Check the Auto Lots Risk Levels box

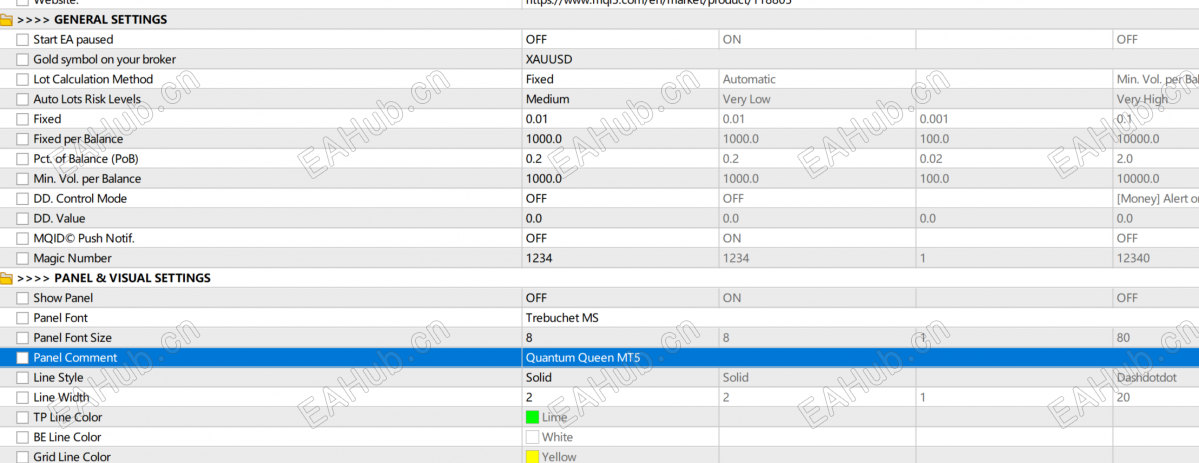tap(22, 99)
